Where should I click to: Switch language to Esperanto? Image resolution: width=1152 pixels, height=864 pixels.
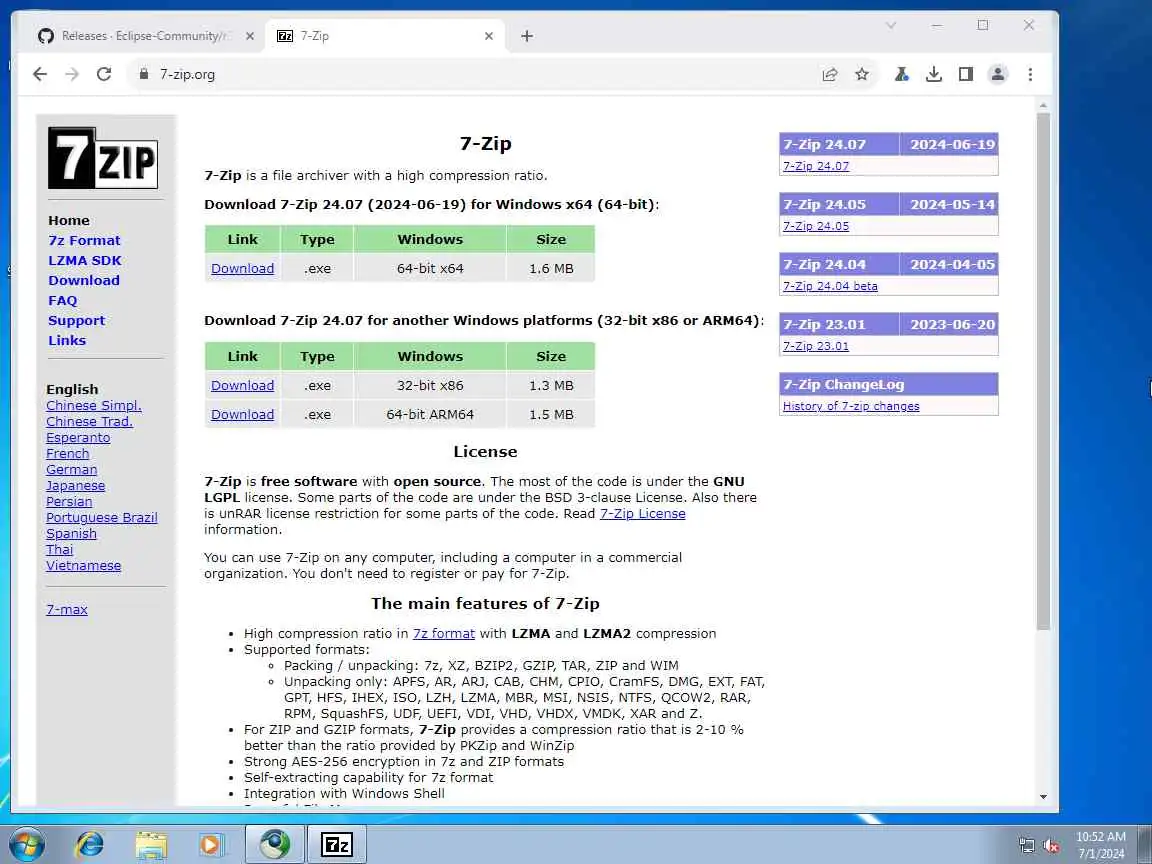(78, 438)
